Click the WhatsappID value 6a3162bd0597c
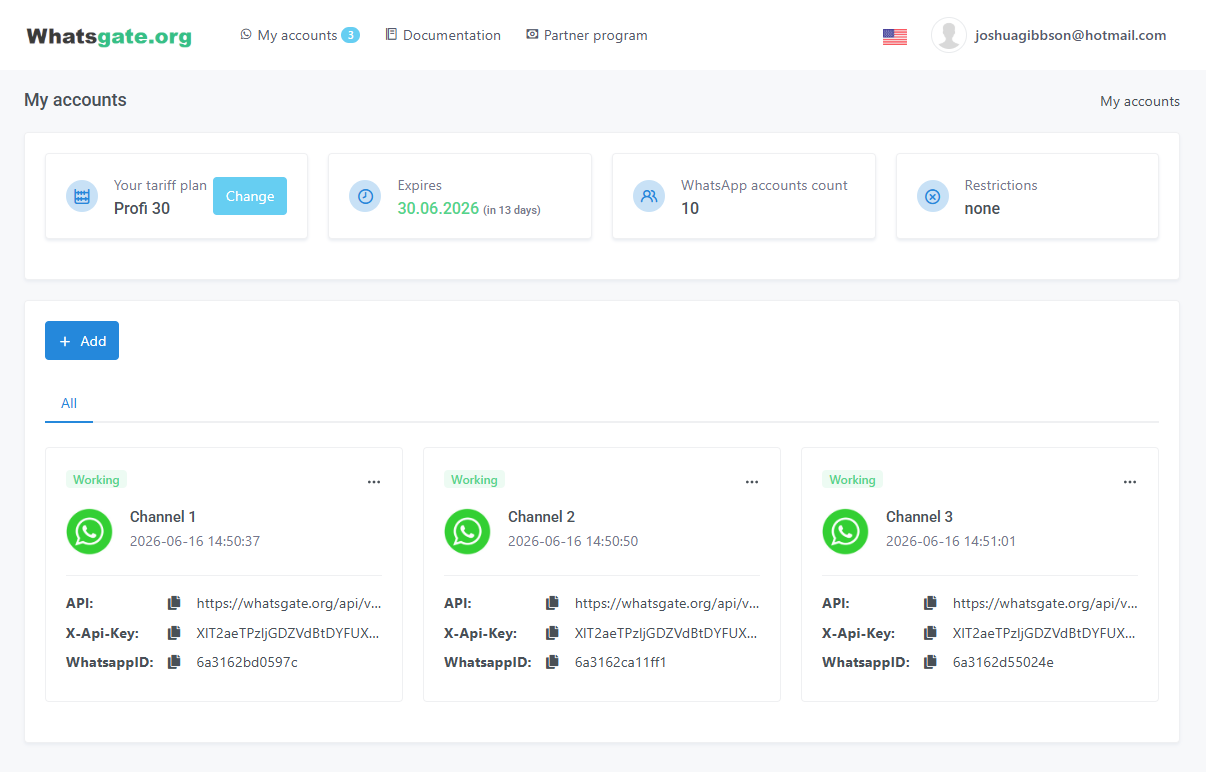Screen dimensions: 1206x772 coord(247,662)
